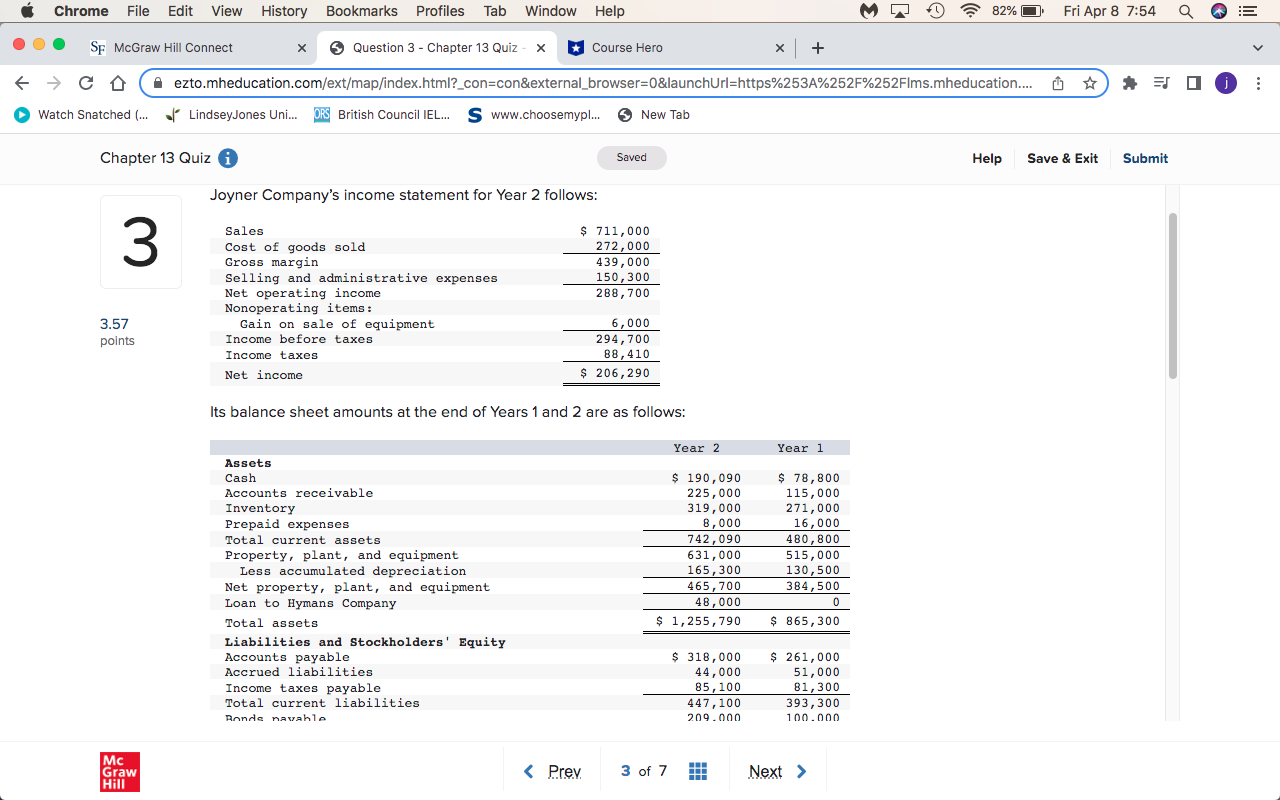Bookmark this page with the star icon

[x=1092, y=84]
